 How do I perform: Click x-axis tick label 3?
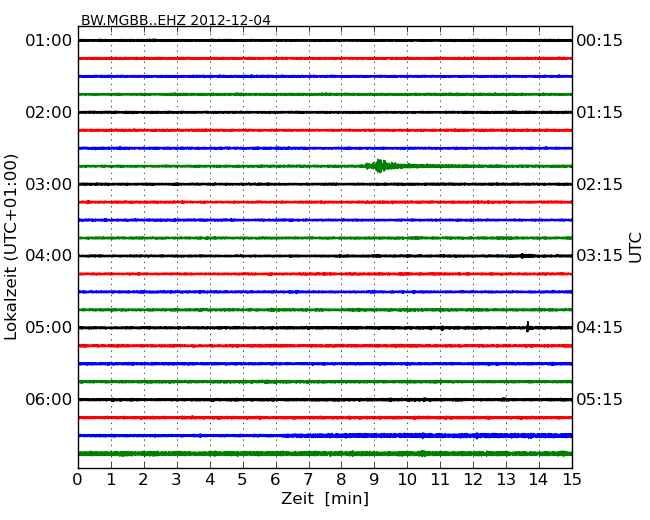point(177,480)
